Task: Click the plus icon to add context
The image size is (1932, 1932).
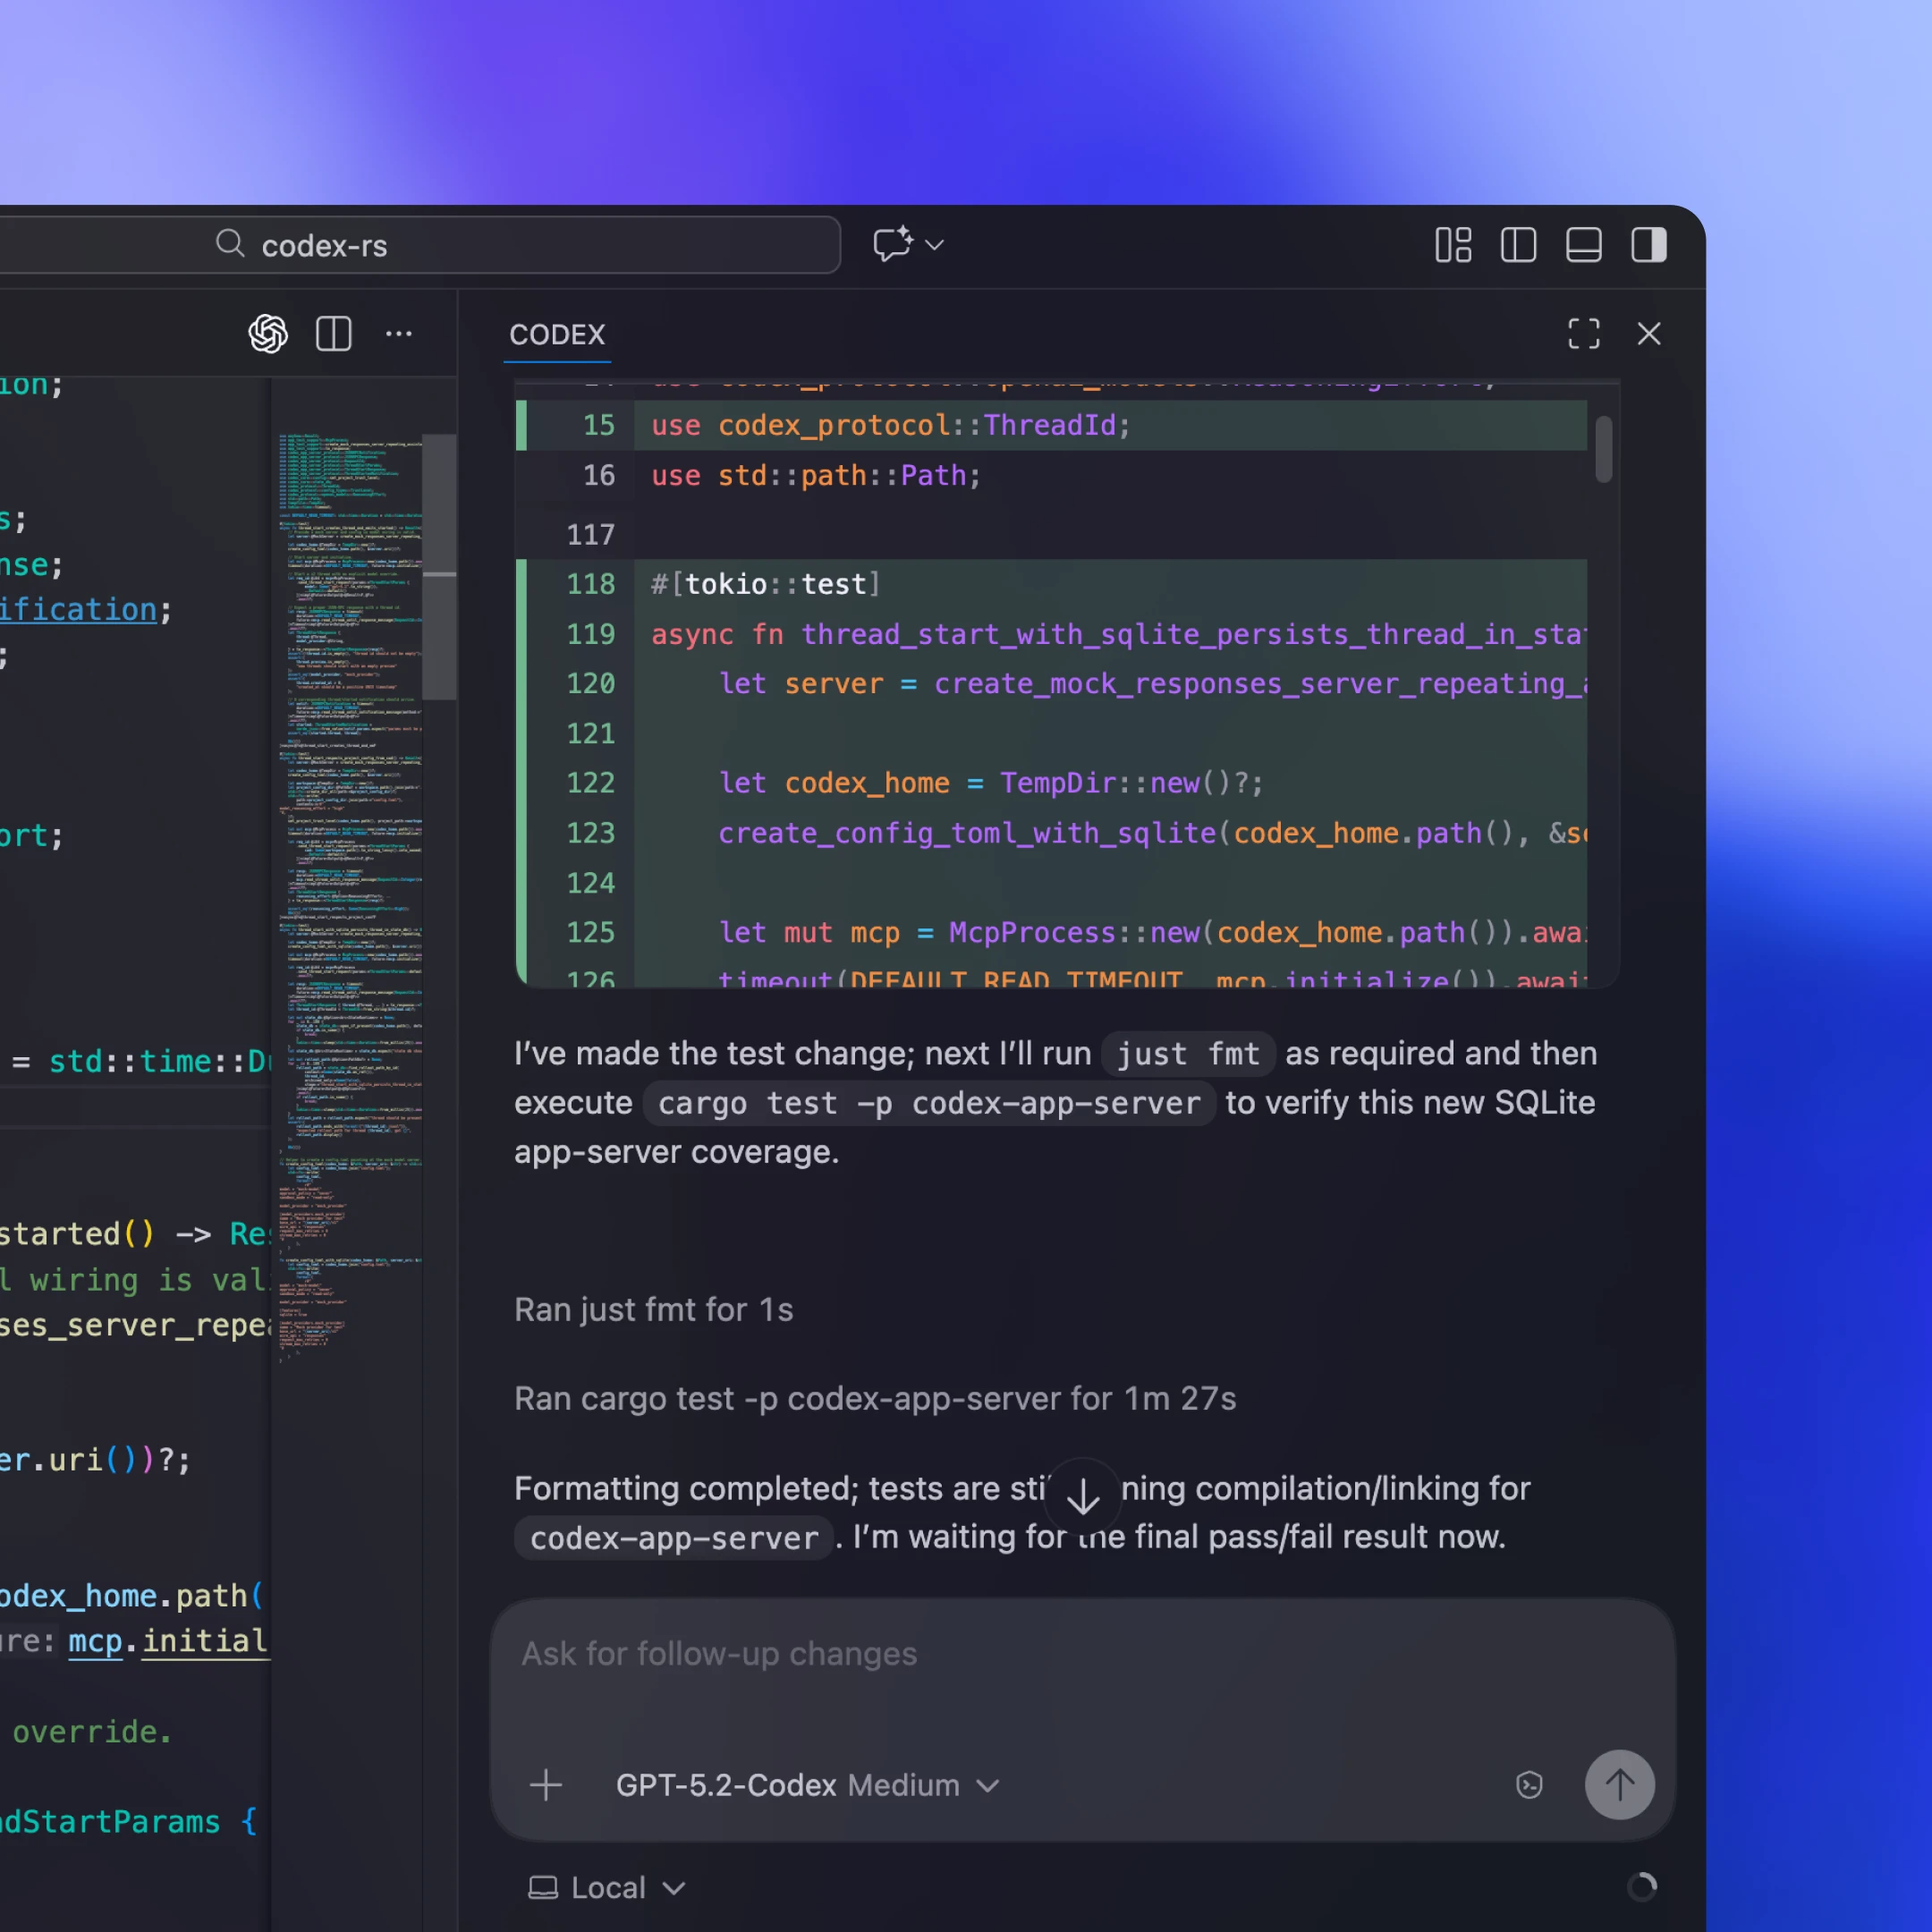Action: click(x=547, y=1785)
